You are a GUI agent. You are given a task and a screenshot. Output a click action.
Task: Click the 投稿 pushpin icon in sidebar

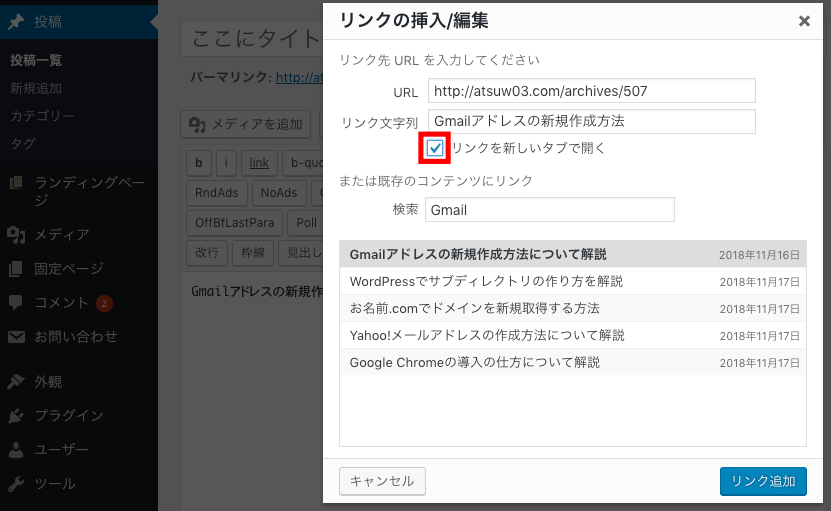click(16, 22)
